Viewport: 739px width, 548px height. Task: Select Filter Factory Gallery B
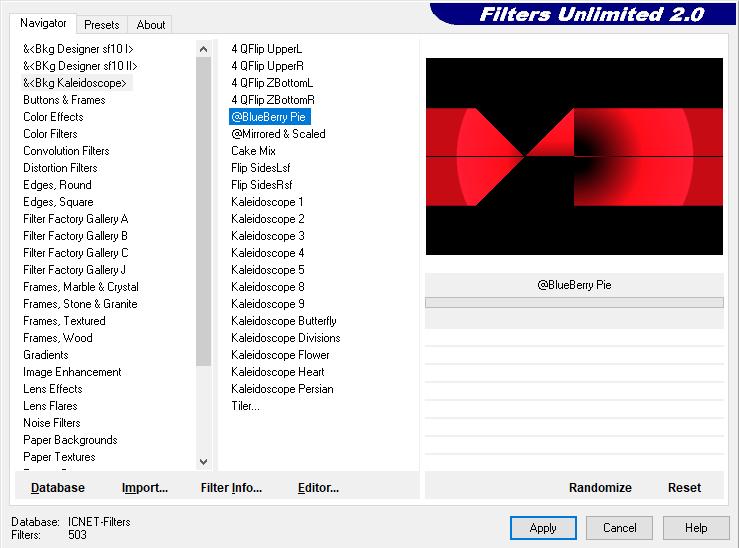click(75, 236)
